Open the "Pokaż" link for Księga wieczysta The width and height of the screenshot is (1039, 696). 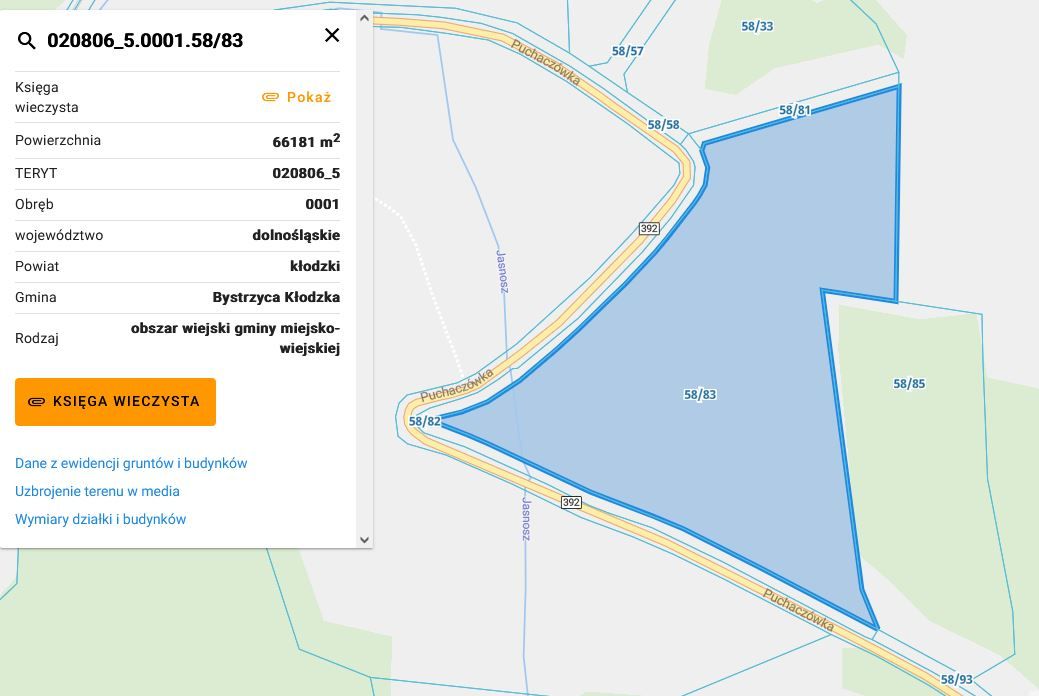(x=308, y=97)
